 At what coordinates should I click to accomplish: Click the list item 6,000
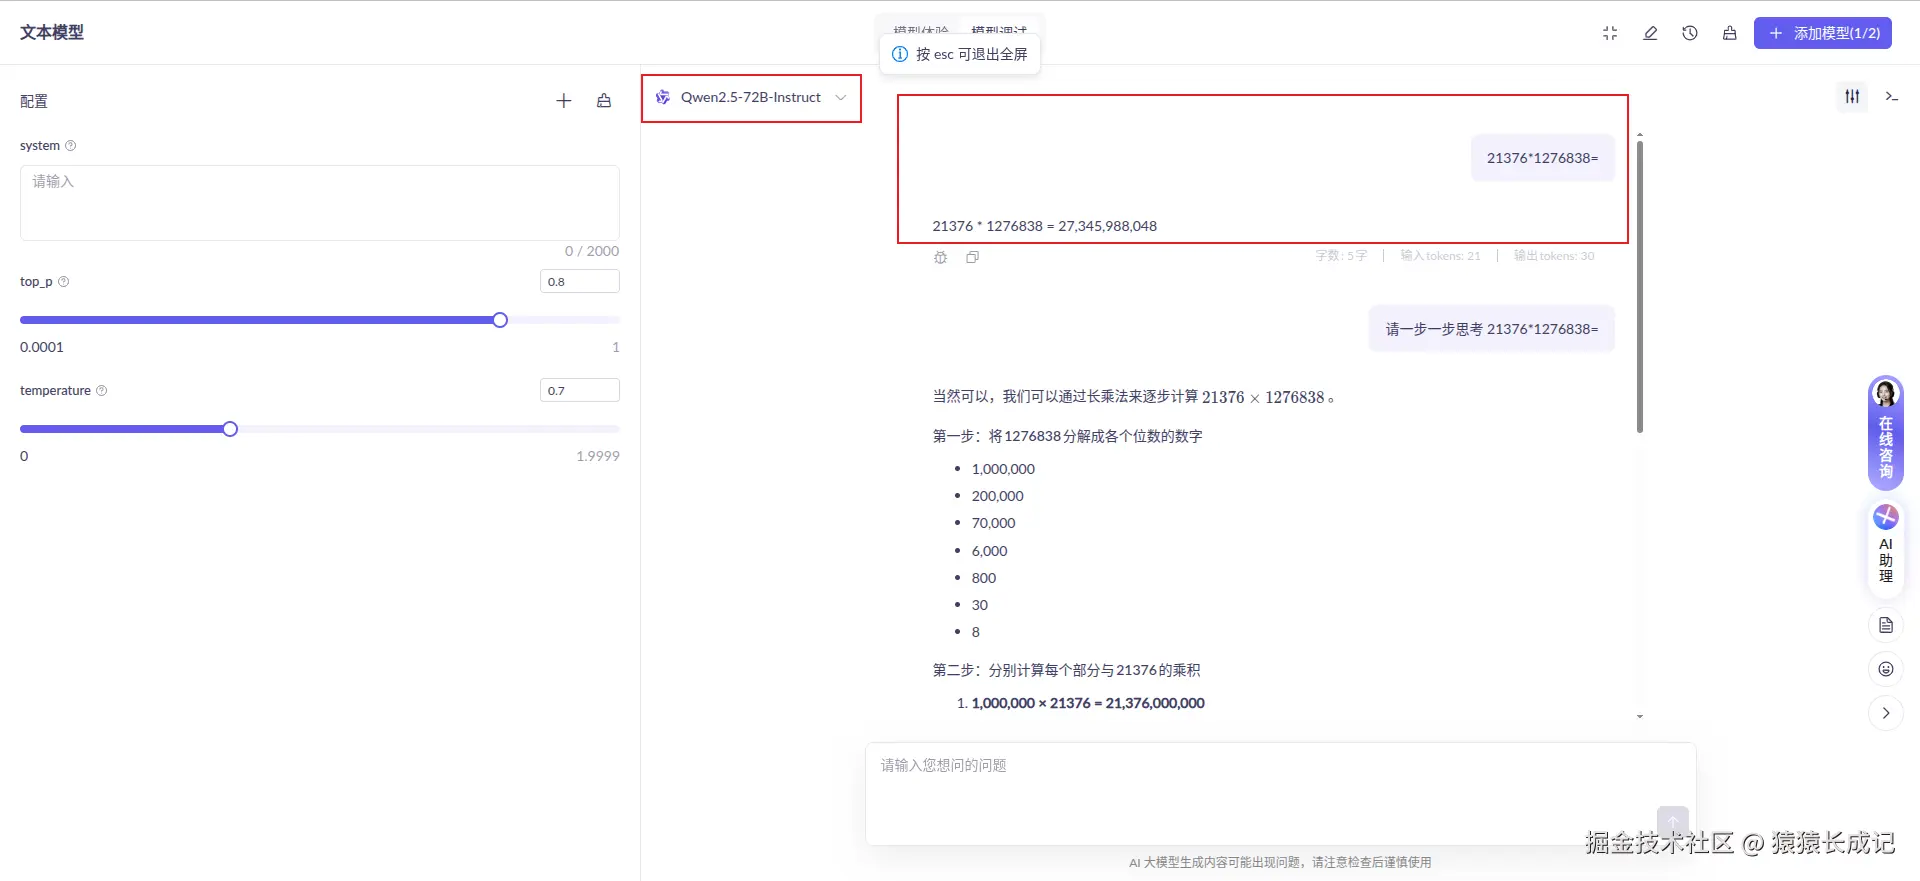pyautogui.click(x=989, y=551)
